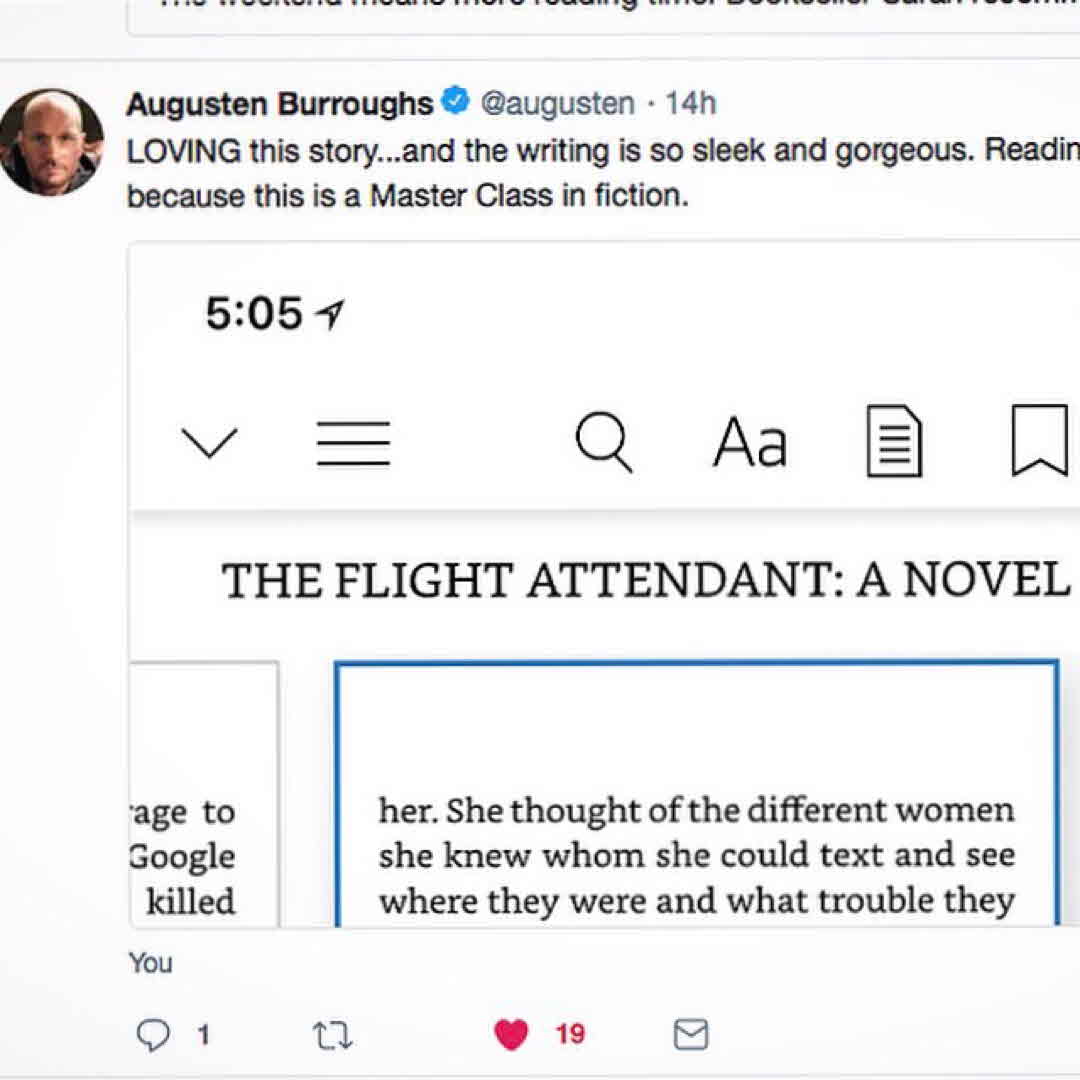Toggle the bookmark ribbon icon
The height and width of the screenshot is (1080, 1080).
click(x=1039, y=441)
